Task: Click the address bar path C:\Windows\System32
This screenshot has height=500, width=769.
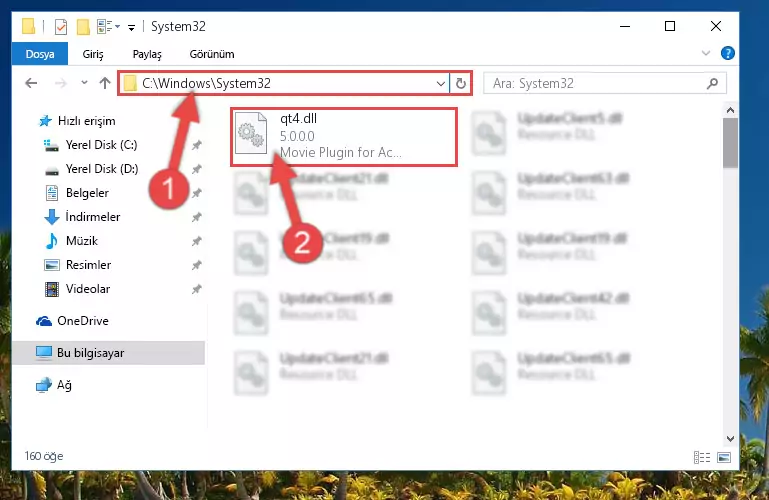Action: point(206,83)
